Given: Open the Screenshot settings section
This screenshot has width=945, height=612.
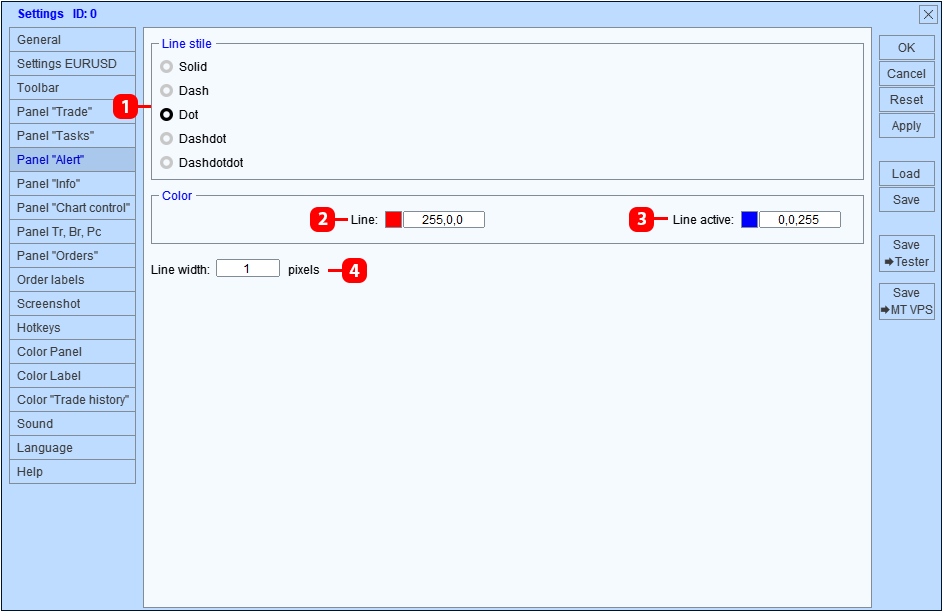Looking at the screenshot, I should [72, 304].
